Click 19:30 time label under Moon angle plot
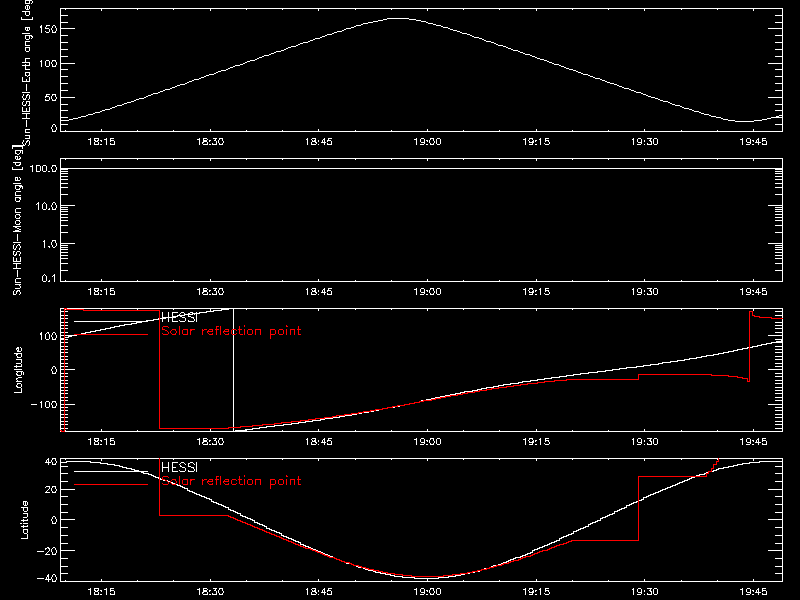Viewport: 800px width, 600px height. [x=645, y=292]
